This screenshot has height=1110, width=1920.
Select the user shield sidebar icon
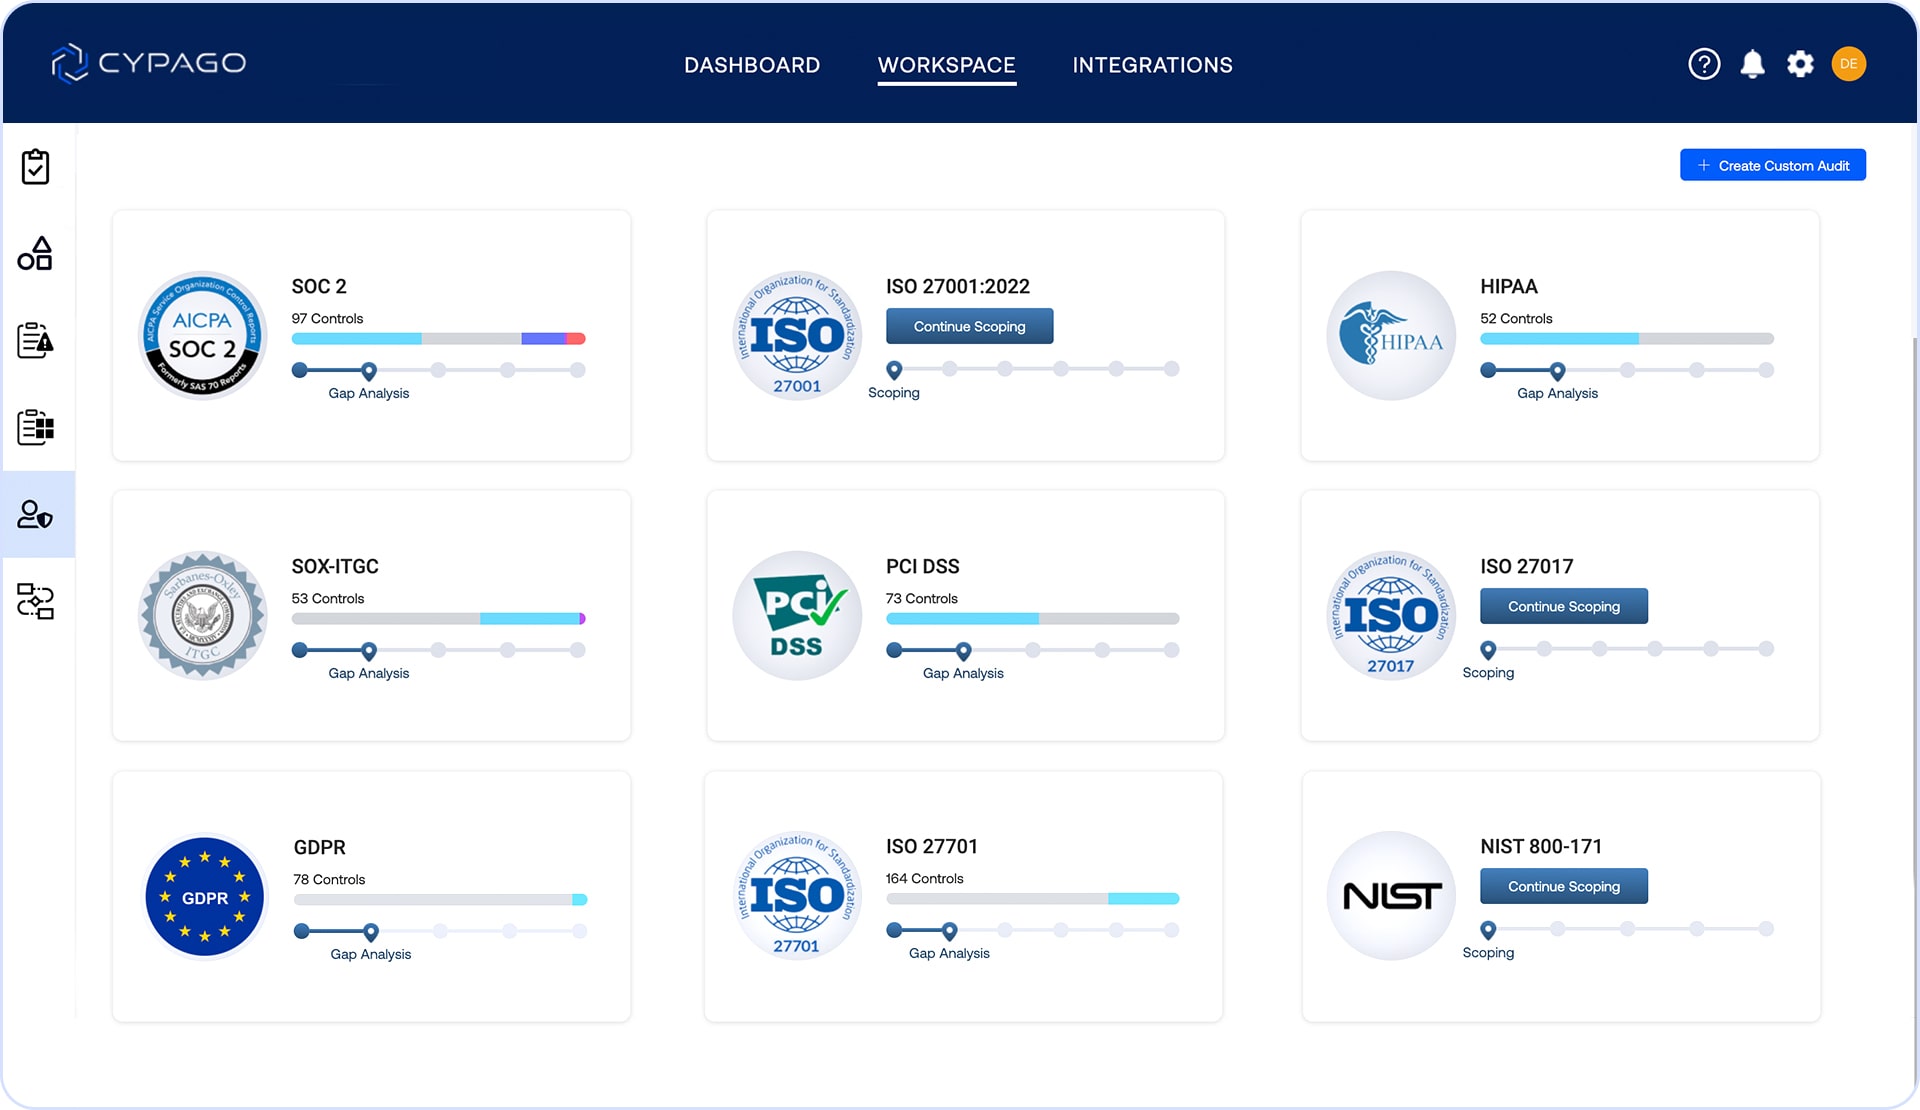pos(36,514)
